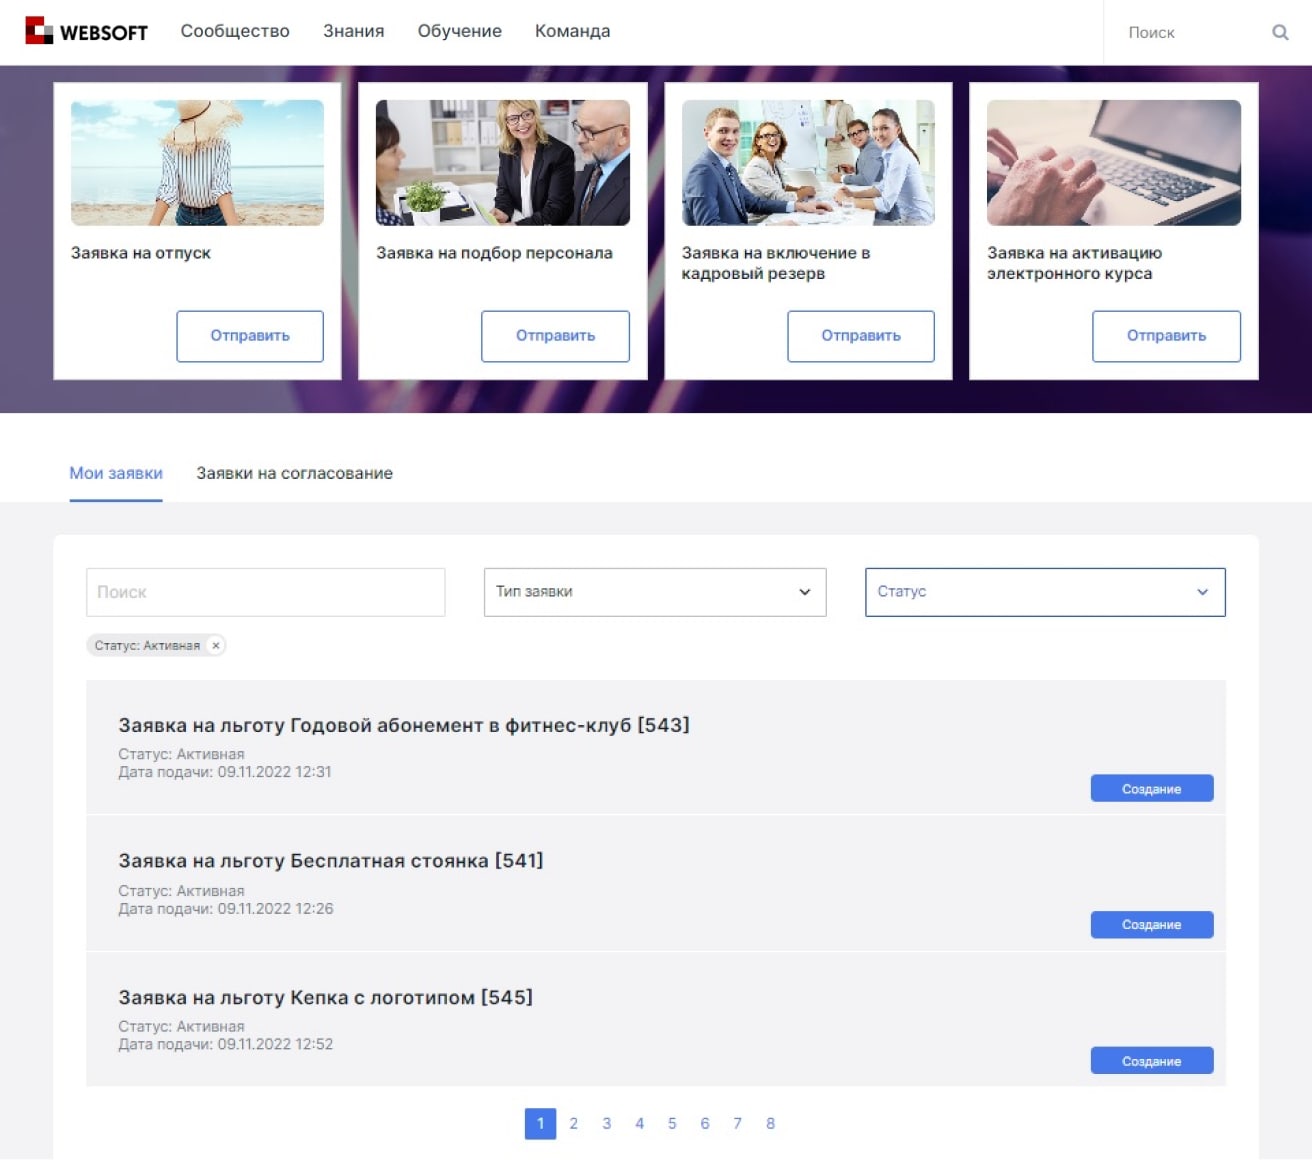Send the кадровый резерв inclusion request
1312x1160 pixels.
click(x=861, y=336)
